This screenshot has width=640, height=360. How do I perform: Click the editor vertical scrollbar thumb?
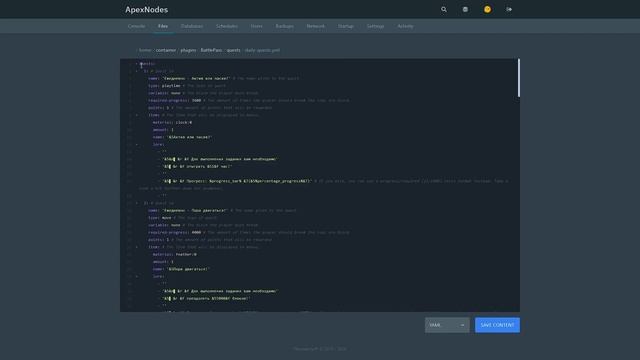(519, 78)
